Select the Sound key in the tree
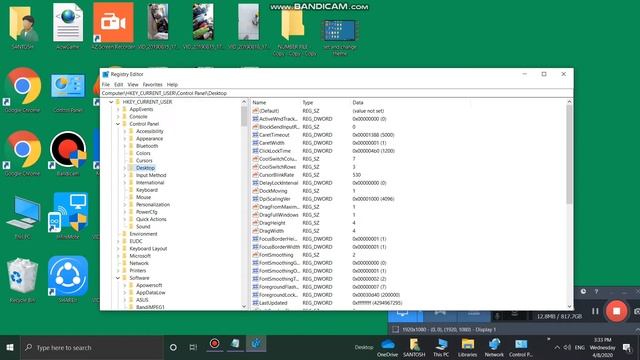The width and height of the screenshot is (640, 360). tap(143, 227)
